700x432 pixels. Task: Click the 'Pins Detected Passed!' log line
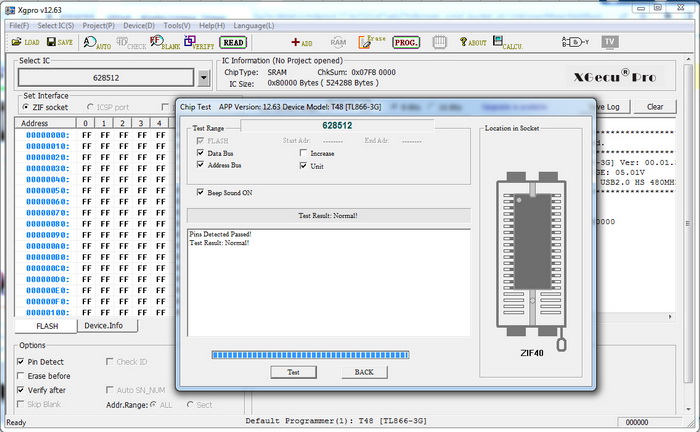coord(221,234)
